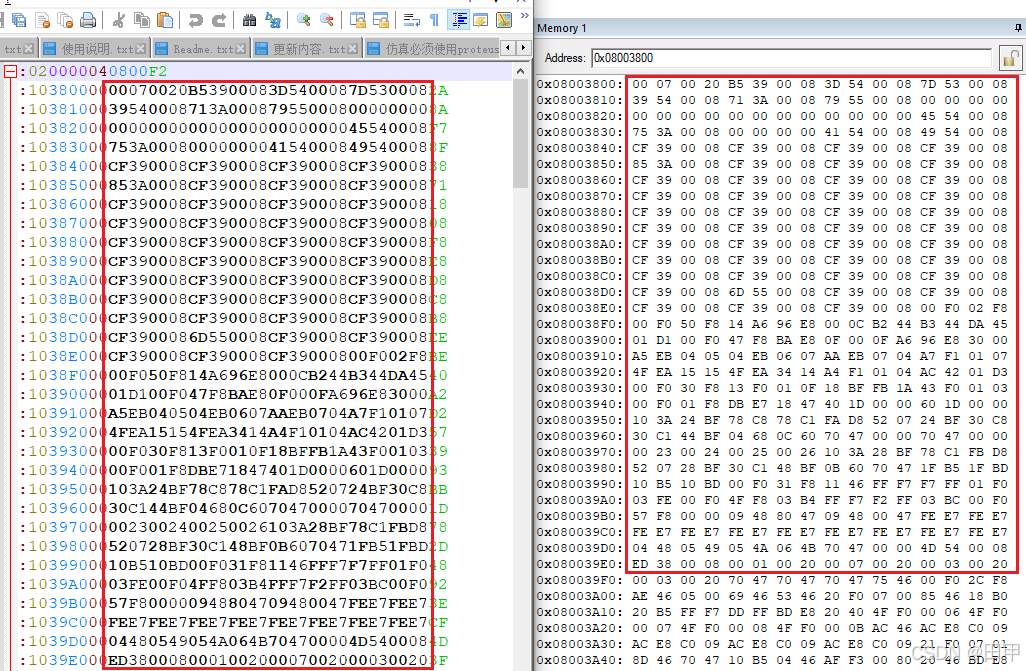Switch to the 使用说明.txt tab
The height and width of the screenshot is (671, 1026).
point(96,48)
